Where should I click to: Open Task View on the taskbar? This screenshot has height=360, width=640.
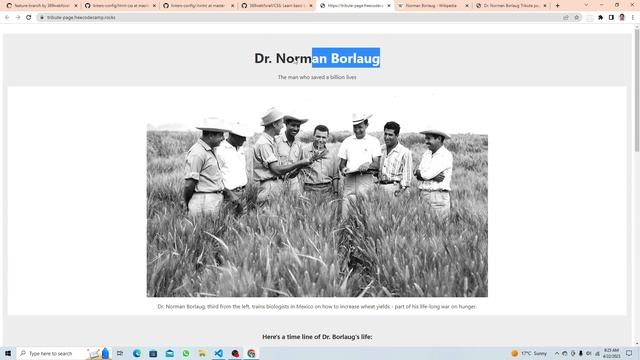pos(120,353)
